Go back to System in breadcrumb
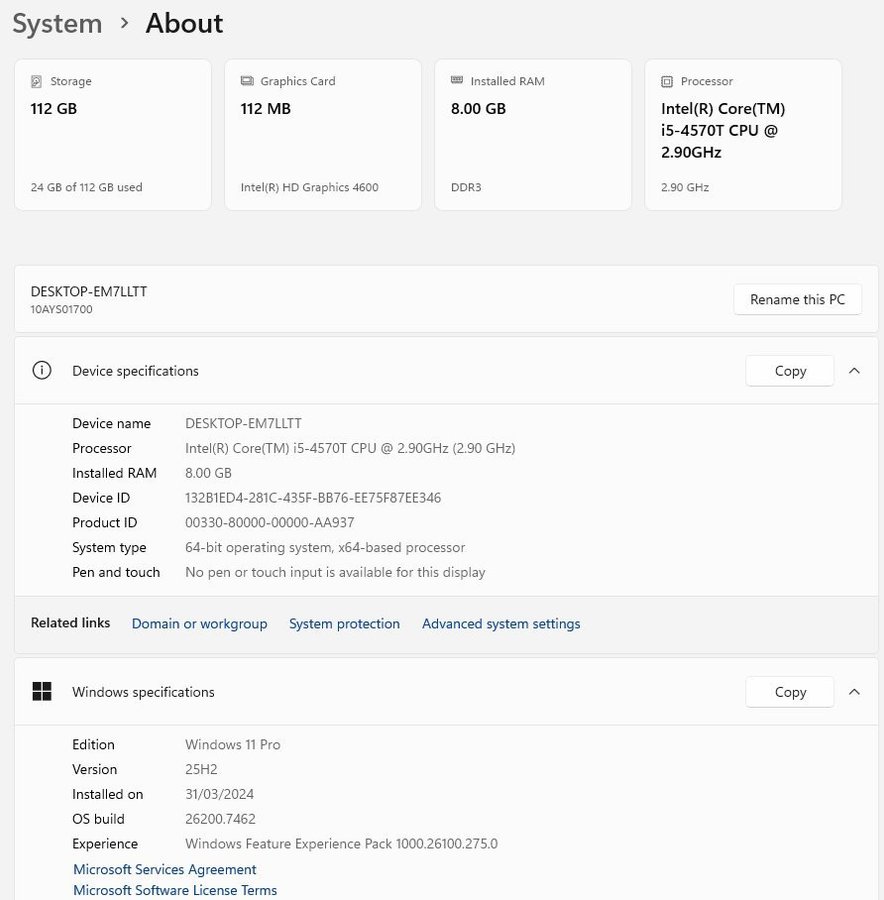This screenshot has height=900, width=884. tap(57, 23)
